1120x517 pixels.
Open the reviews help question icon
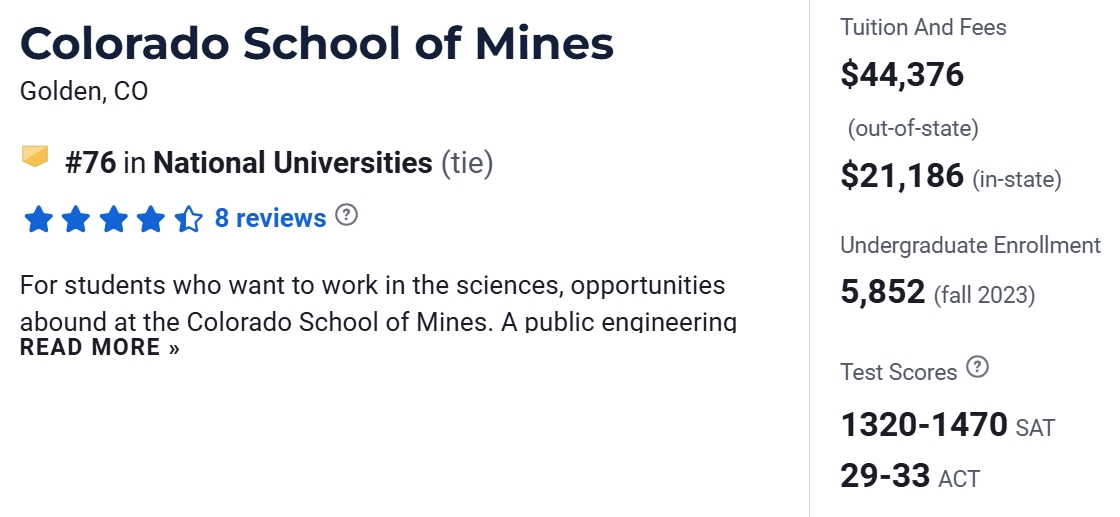point(346,215)
